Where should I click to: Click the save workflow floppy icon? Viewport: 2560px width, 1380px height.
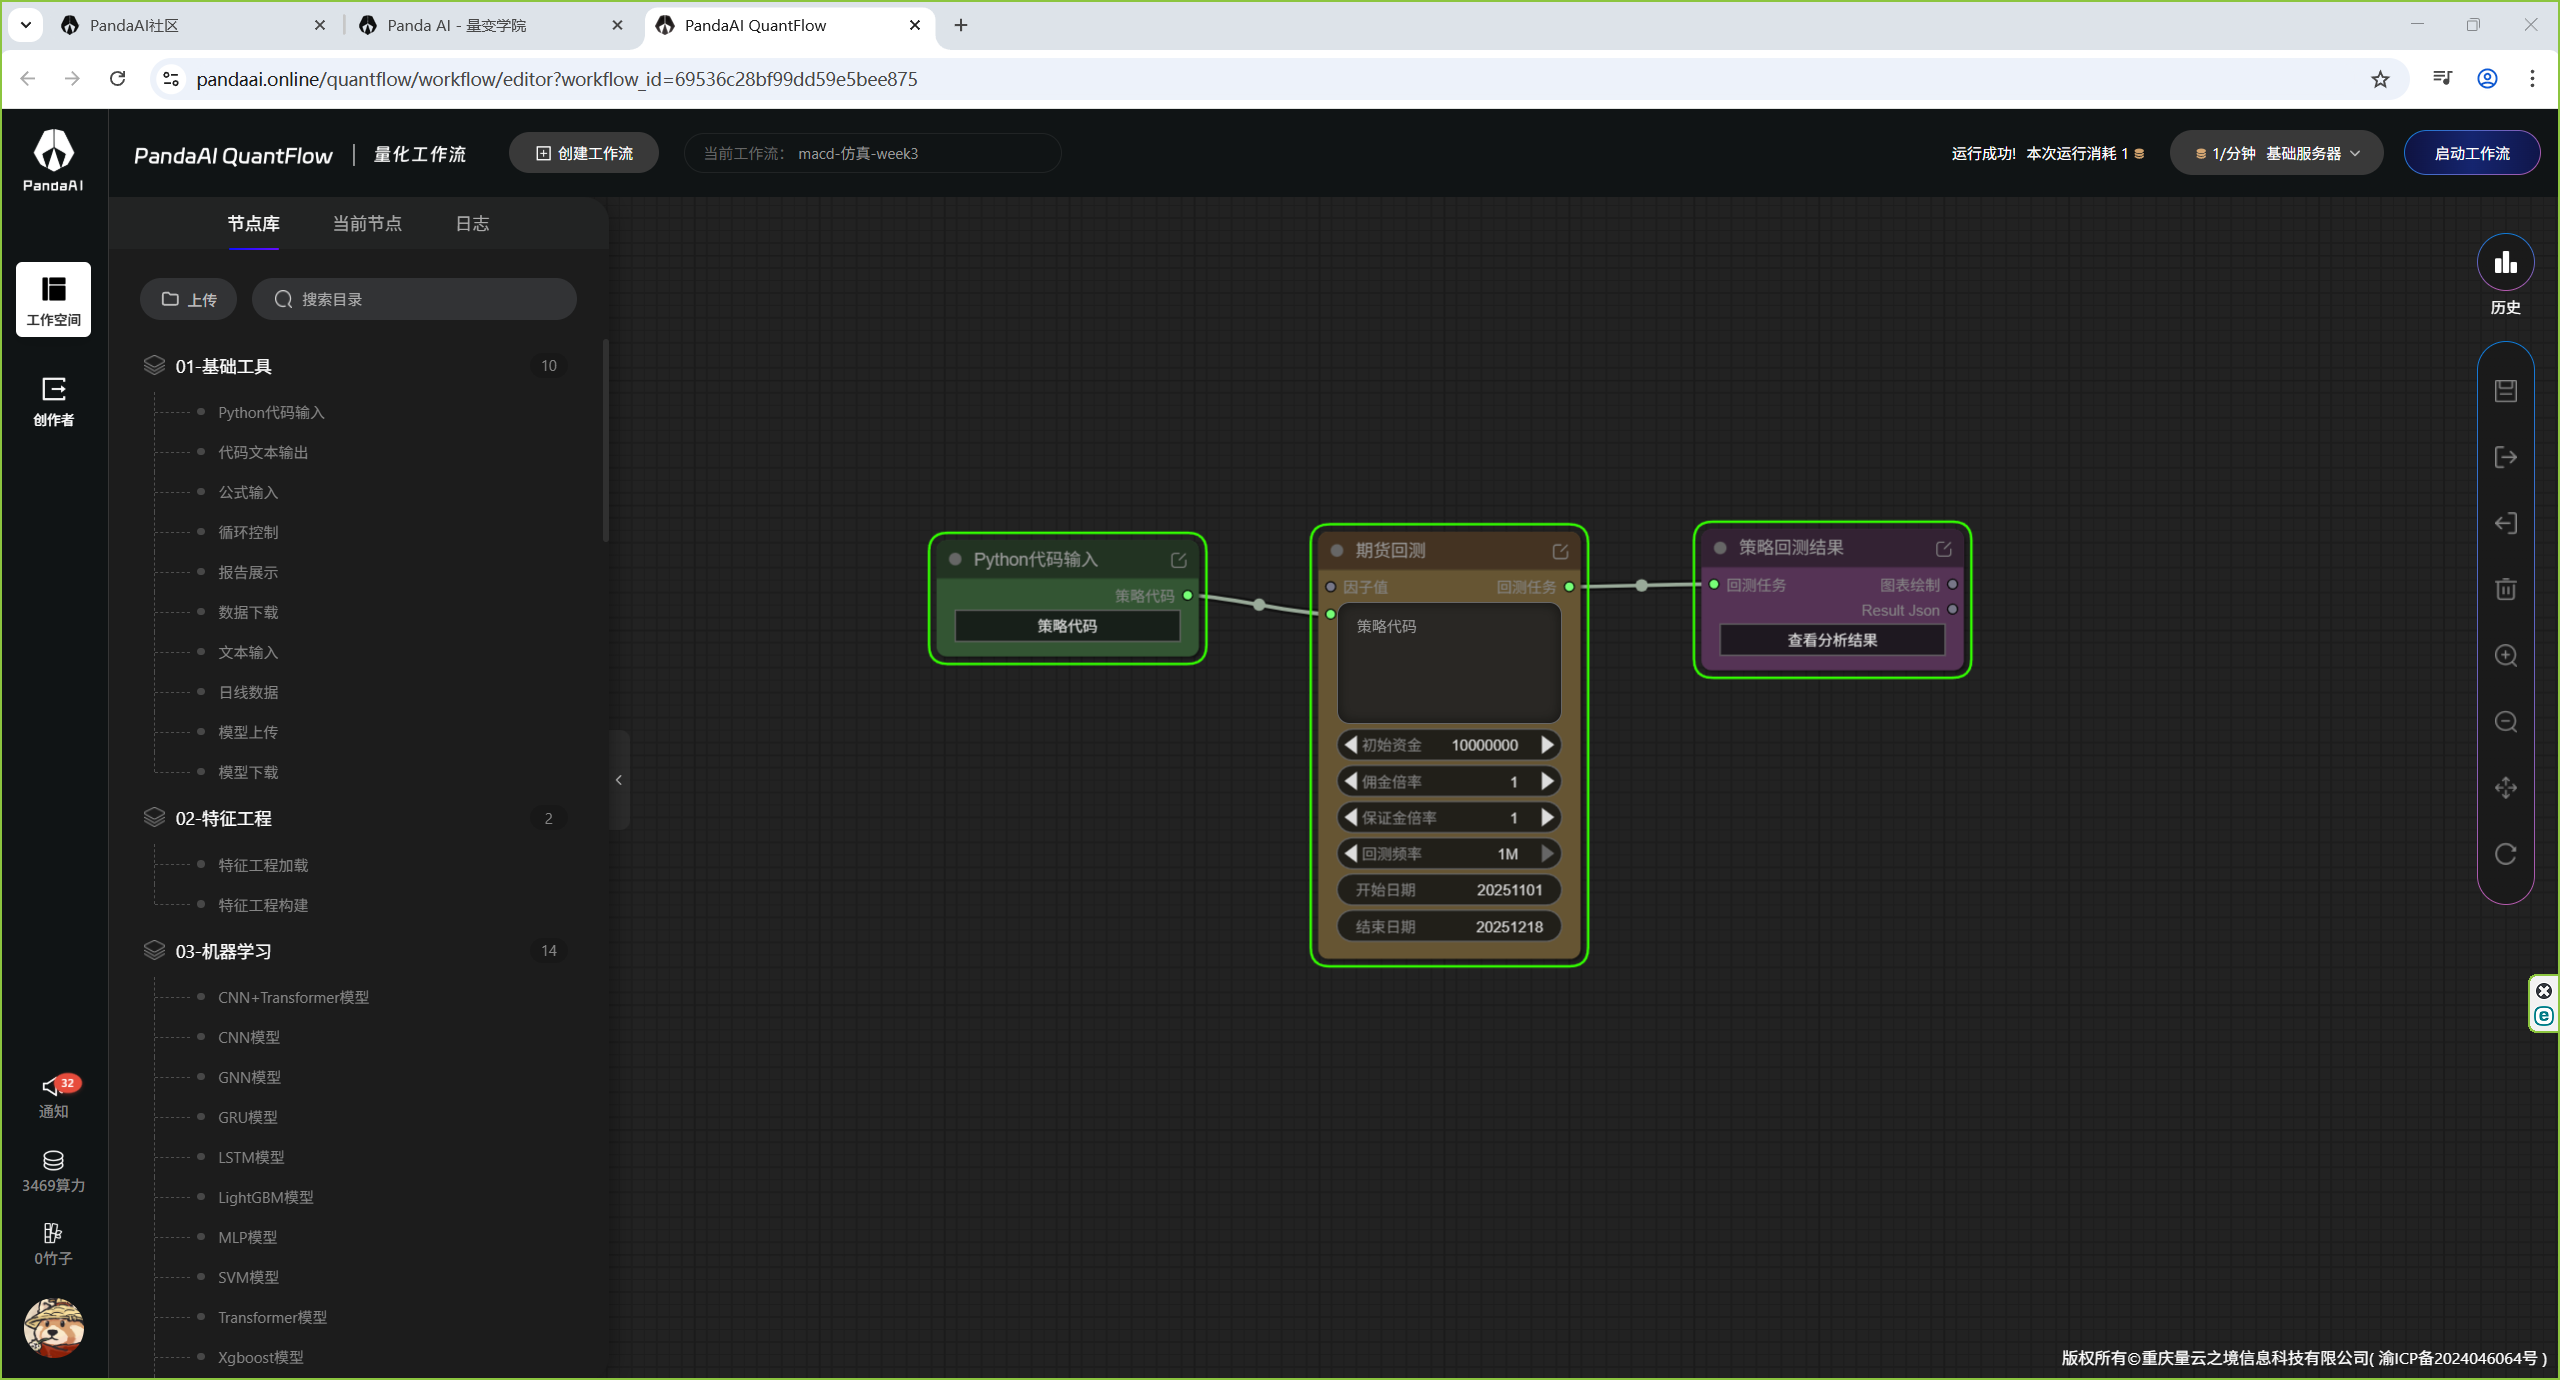pyautogui.click(x=2505, y=391)
